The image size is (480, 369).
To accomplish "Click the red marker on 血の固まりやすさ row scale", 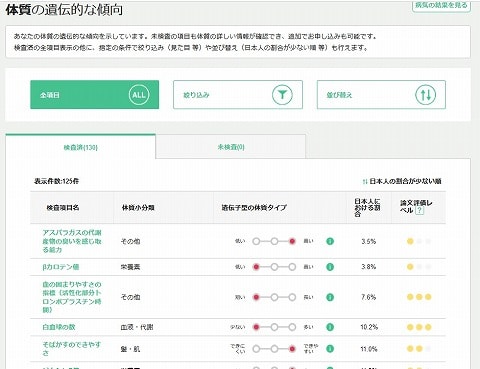I will pos(256,297).
